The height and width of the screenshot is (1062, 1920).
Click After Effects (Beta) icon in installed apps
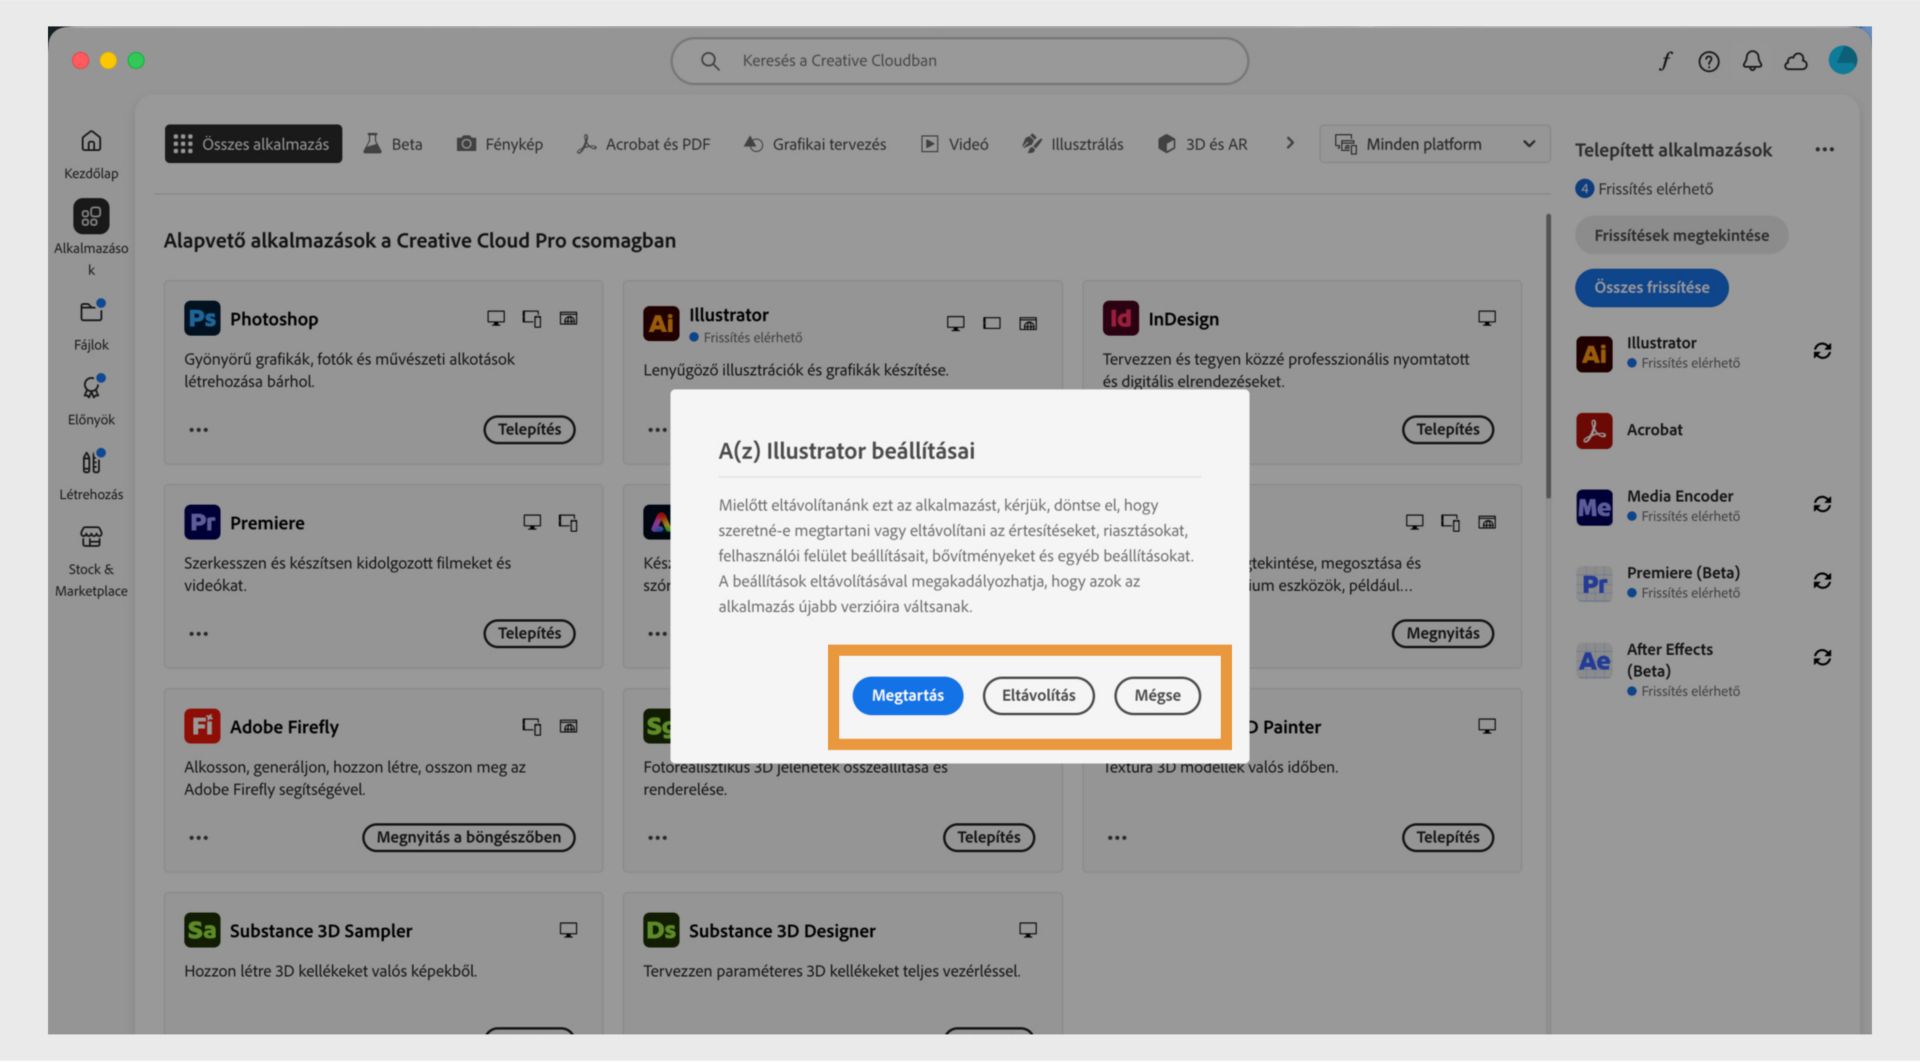1594,661
